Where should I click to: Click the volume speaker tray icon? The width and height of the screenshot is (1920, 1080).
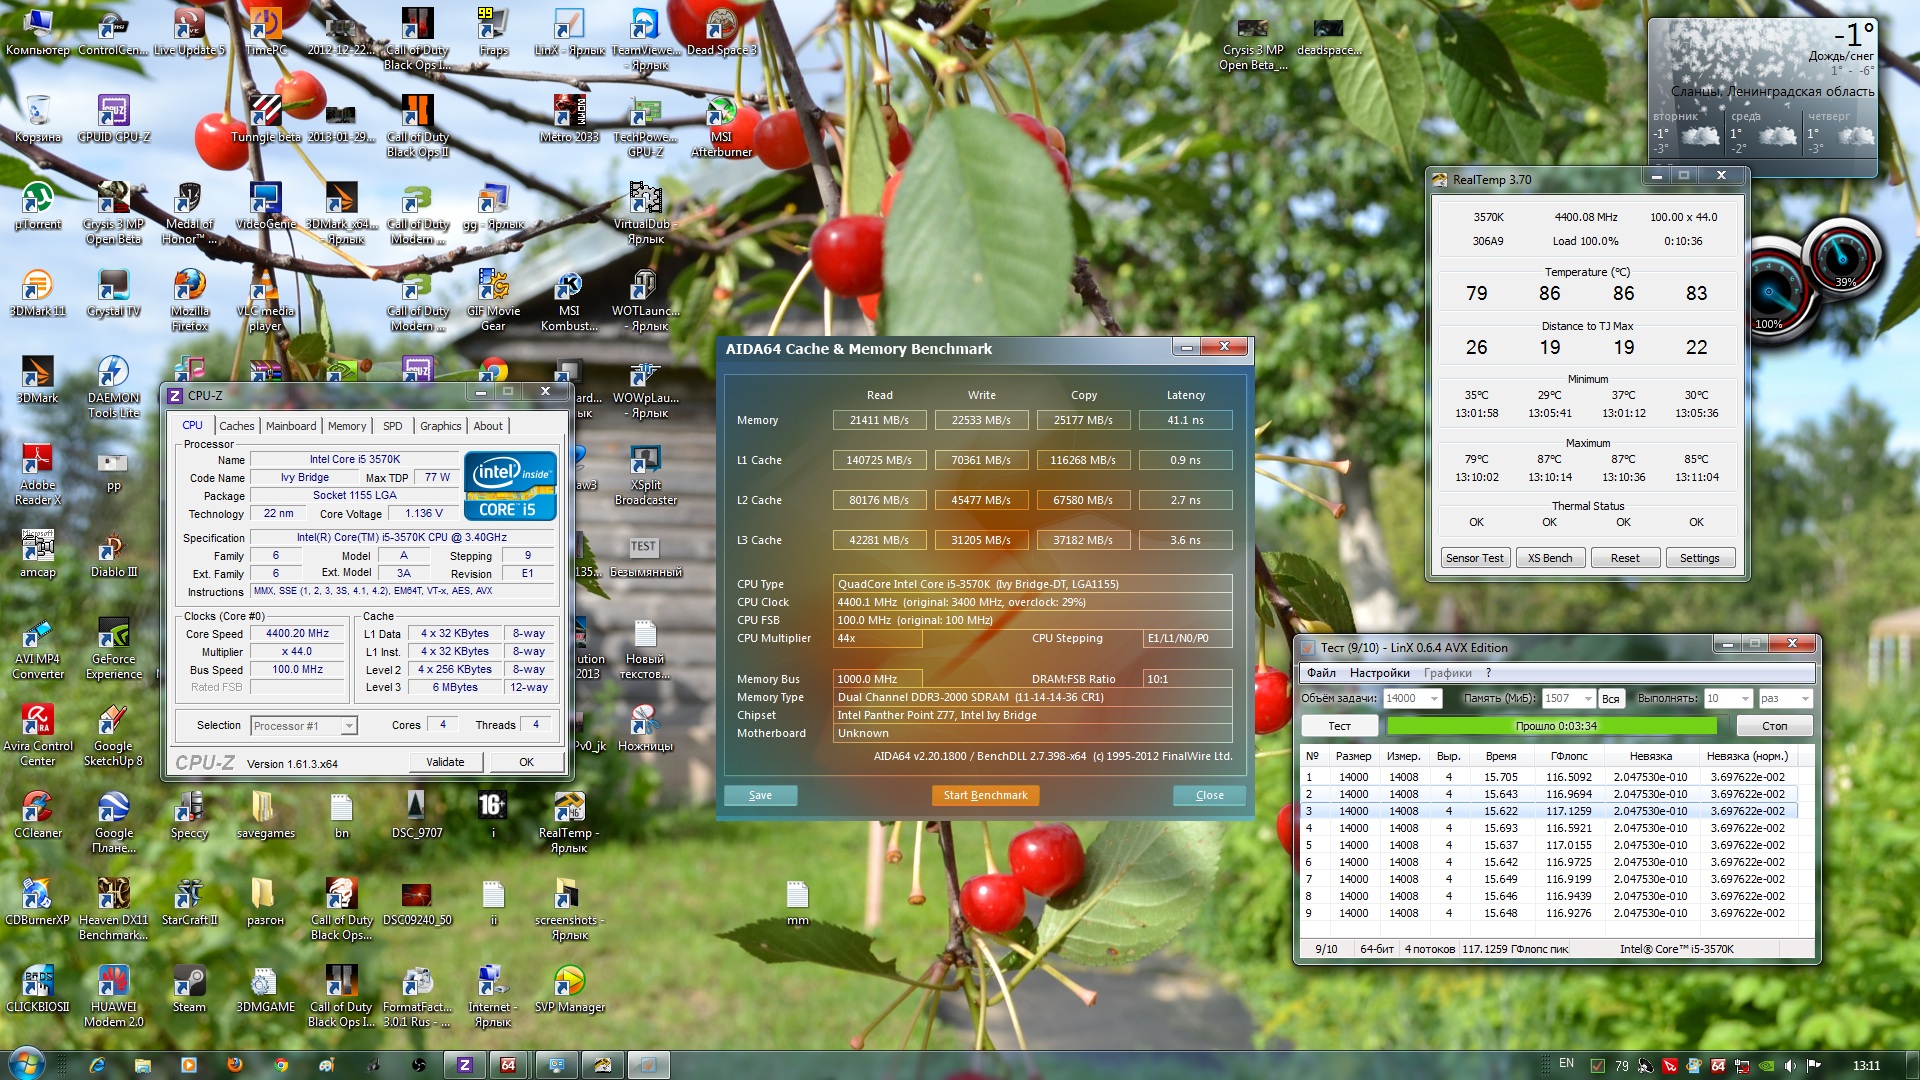point(1790,1066)
